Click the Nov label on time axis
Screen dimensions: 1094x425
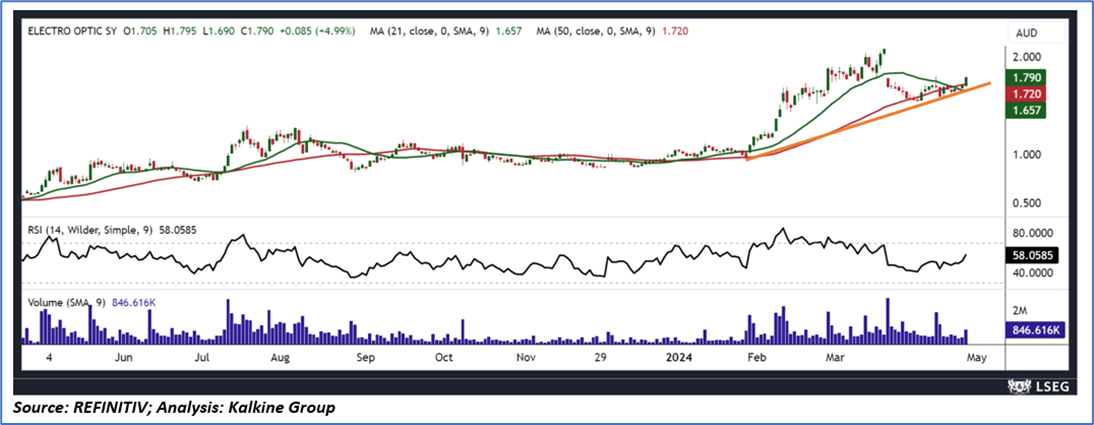[x=526, y=358]
